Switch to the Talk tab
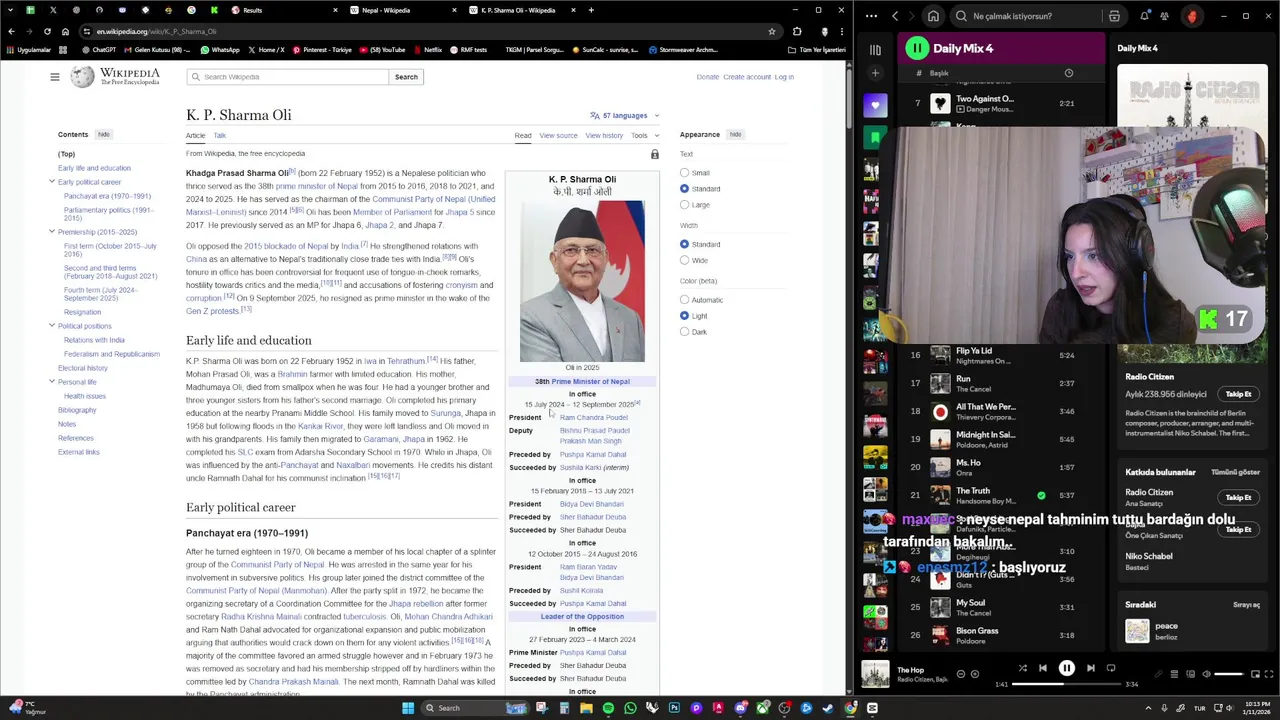The height and width of the screenshot is (720, 1280). point(219,136)
